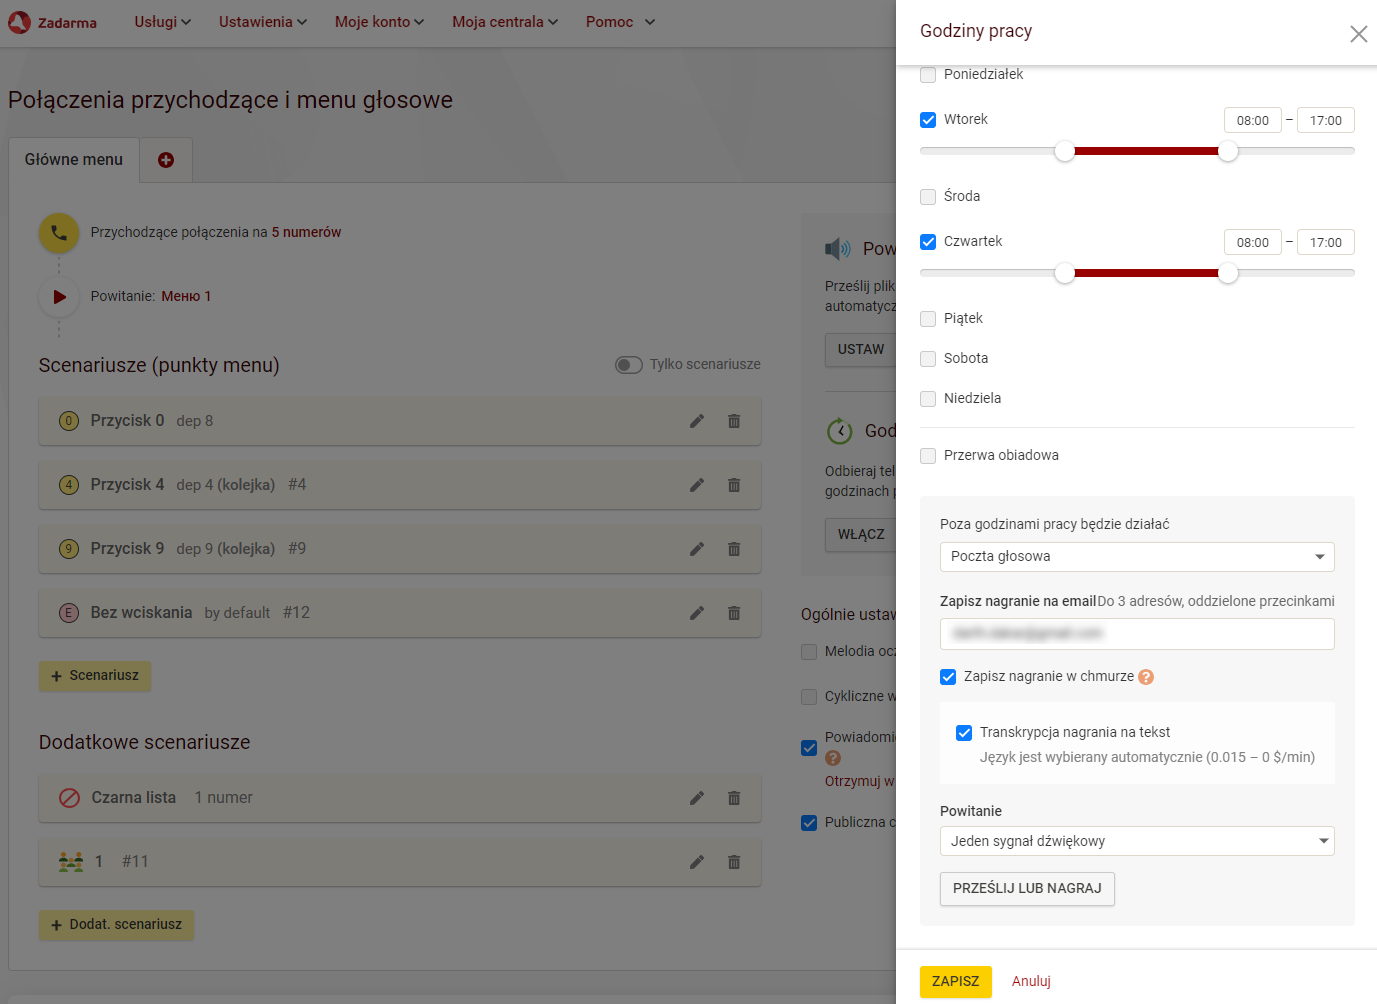Click the speaker icon in greeting panel
1377x1004 pixels.
837,248
